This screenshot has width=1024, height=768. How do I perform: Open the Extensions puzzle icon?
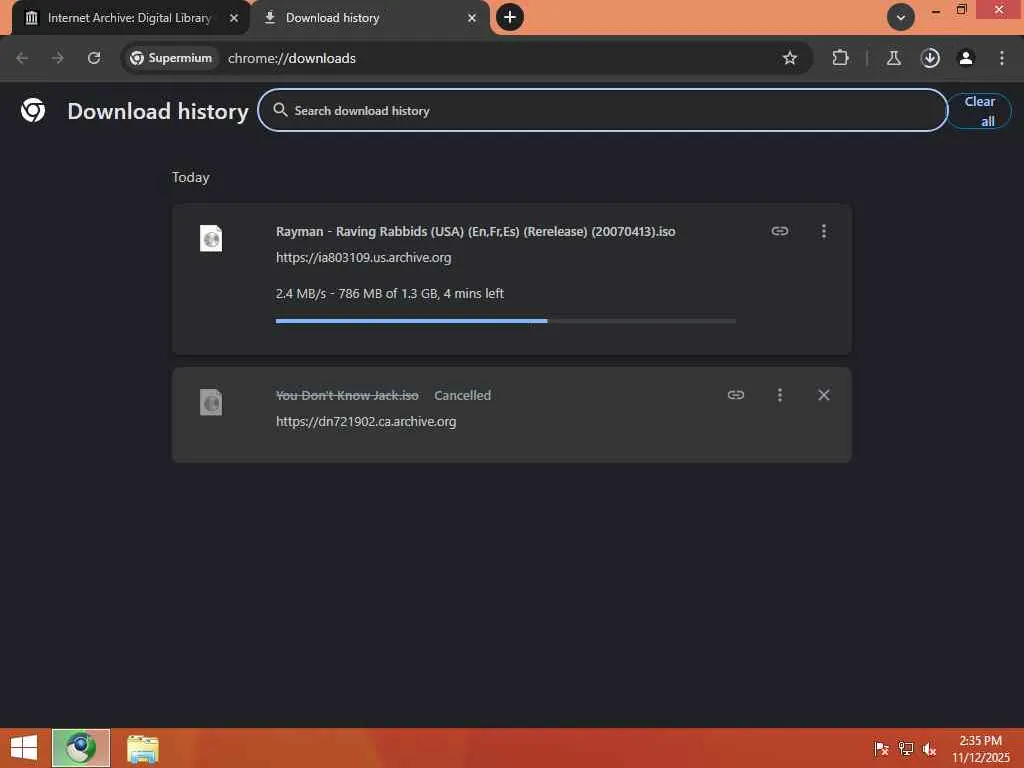(x=840, y=58)
